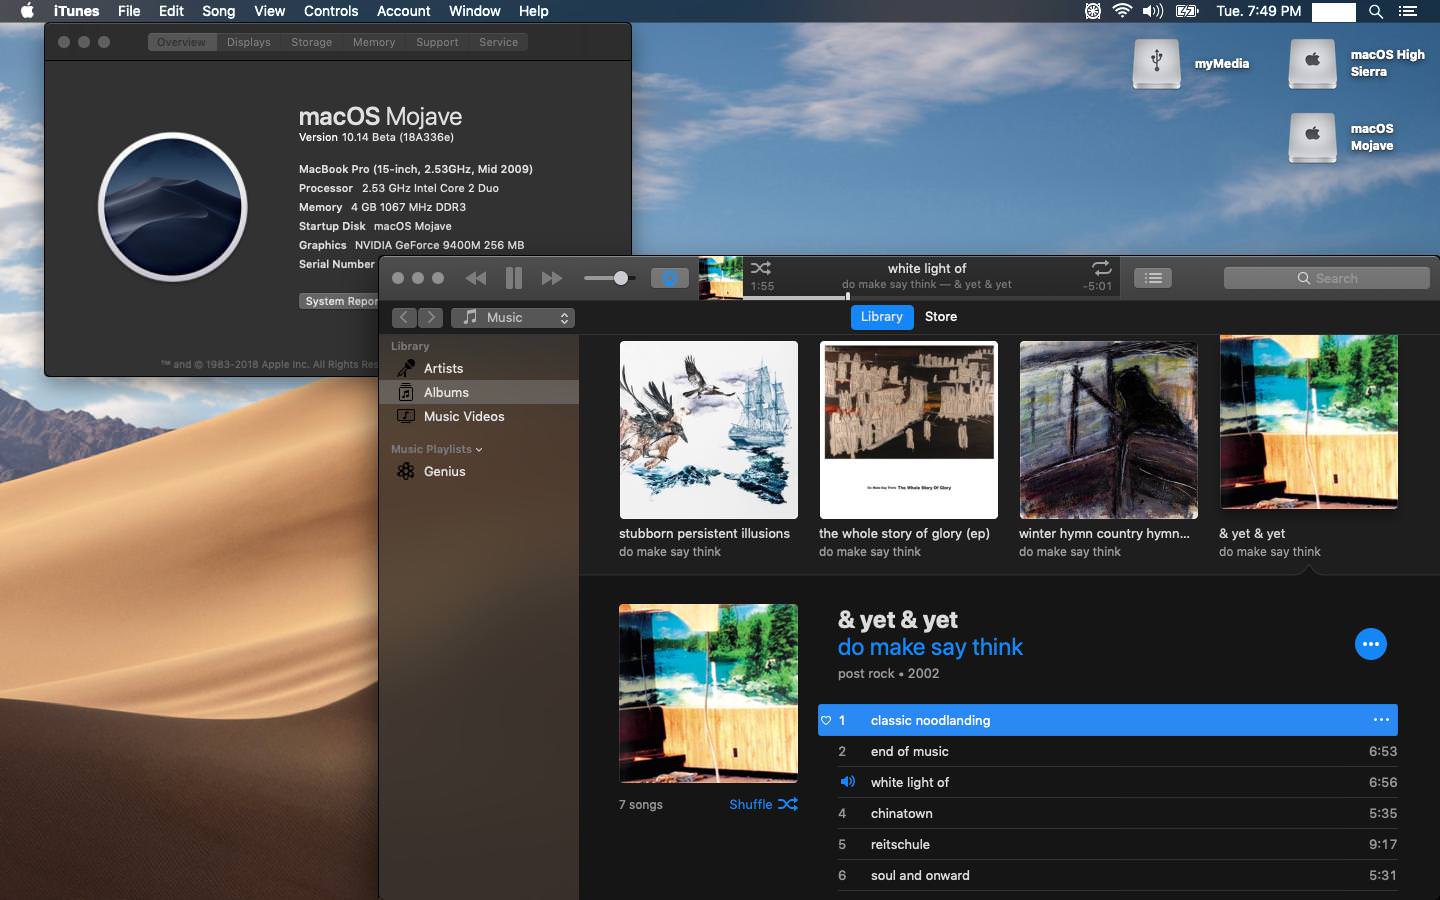Open the Wi-Fi status icon

tap(1122, 11)
